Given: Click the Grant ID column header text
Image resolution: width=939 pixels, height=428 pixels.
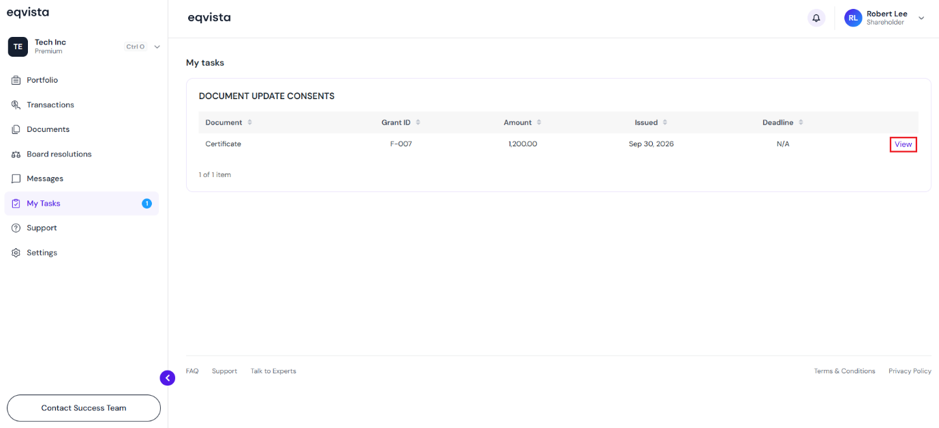Looking at the screenshot, I should pos(396,122).
